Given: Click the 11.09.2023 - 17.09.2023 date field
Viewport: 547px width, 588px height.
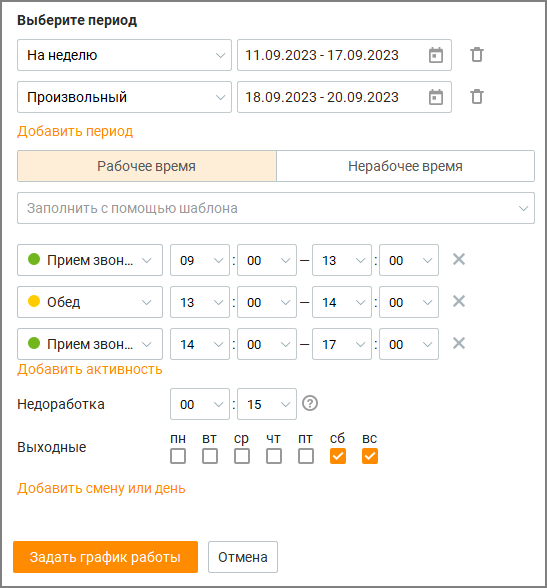Looking at the screenshot, I should [345, 55].
